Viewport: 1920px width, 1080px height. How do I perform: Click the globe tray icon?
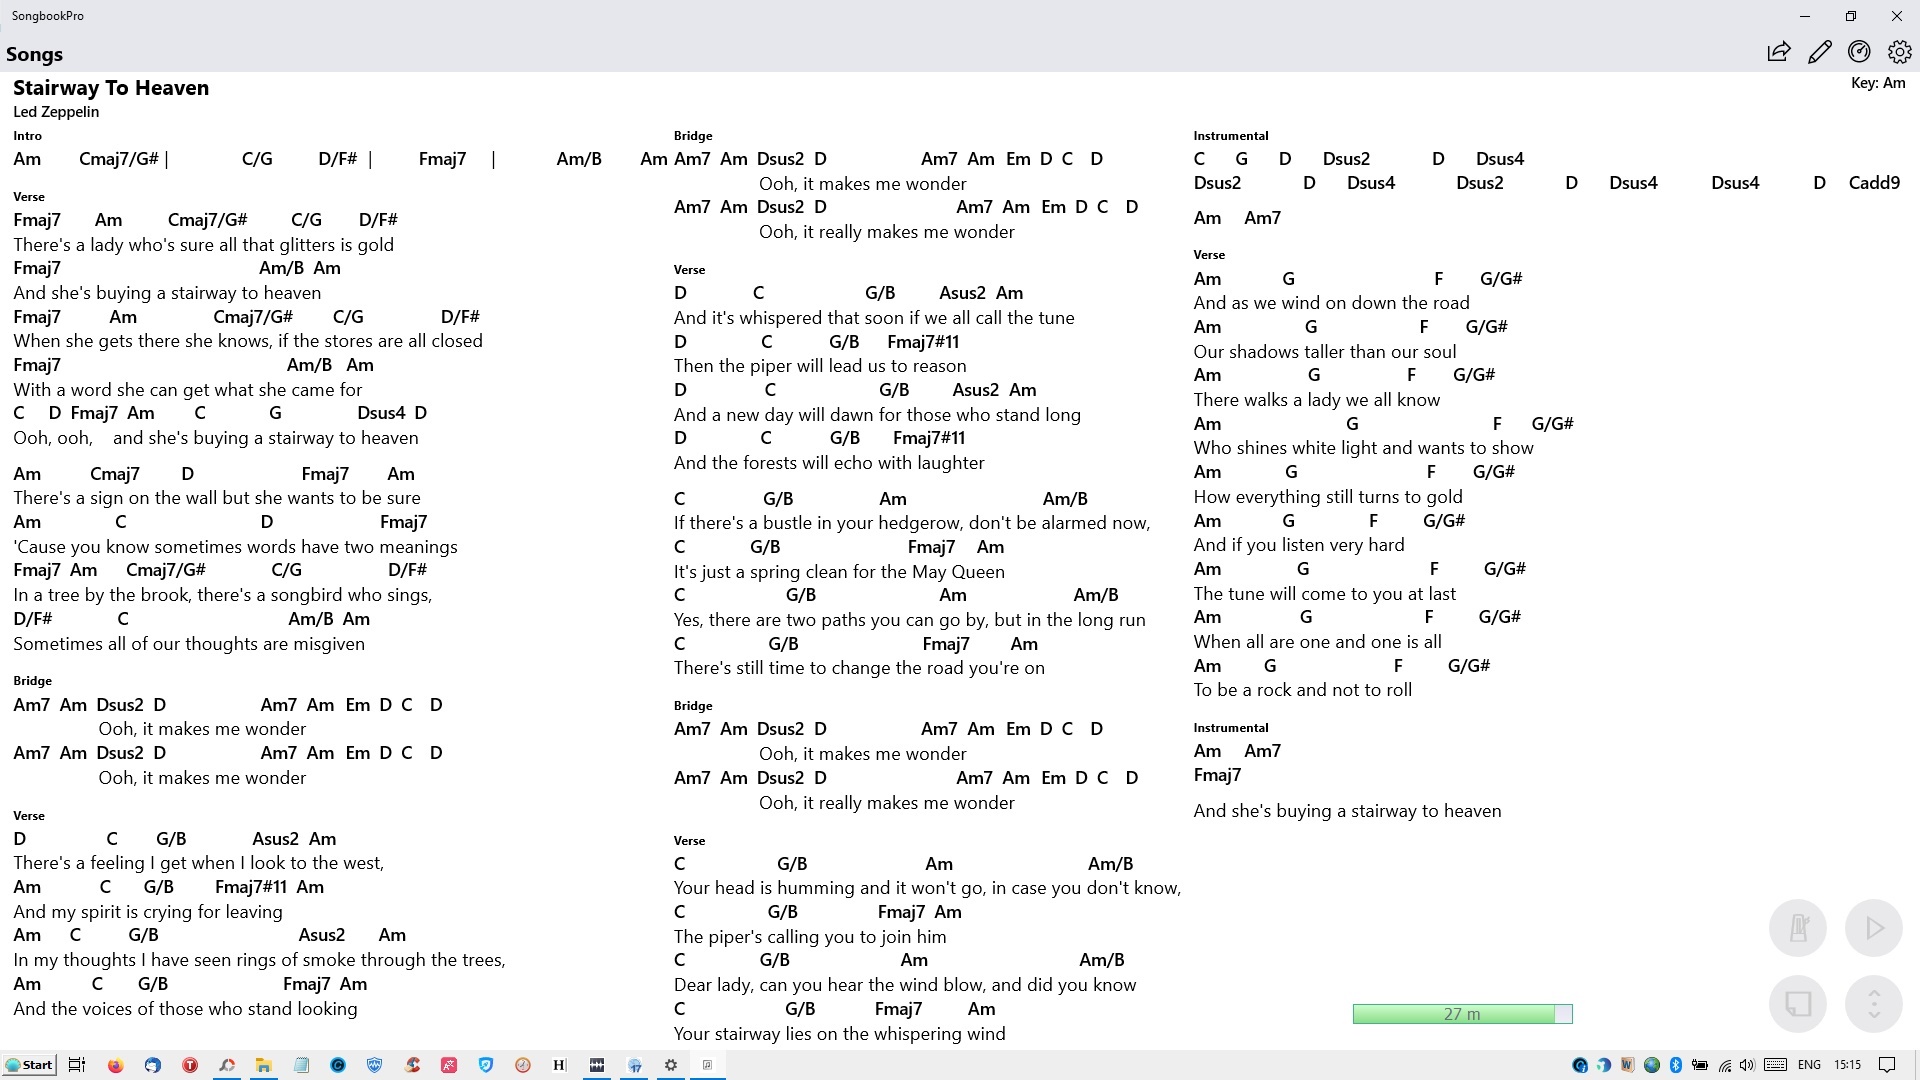pos(1652,1065)
